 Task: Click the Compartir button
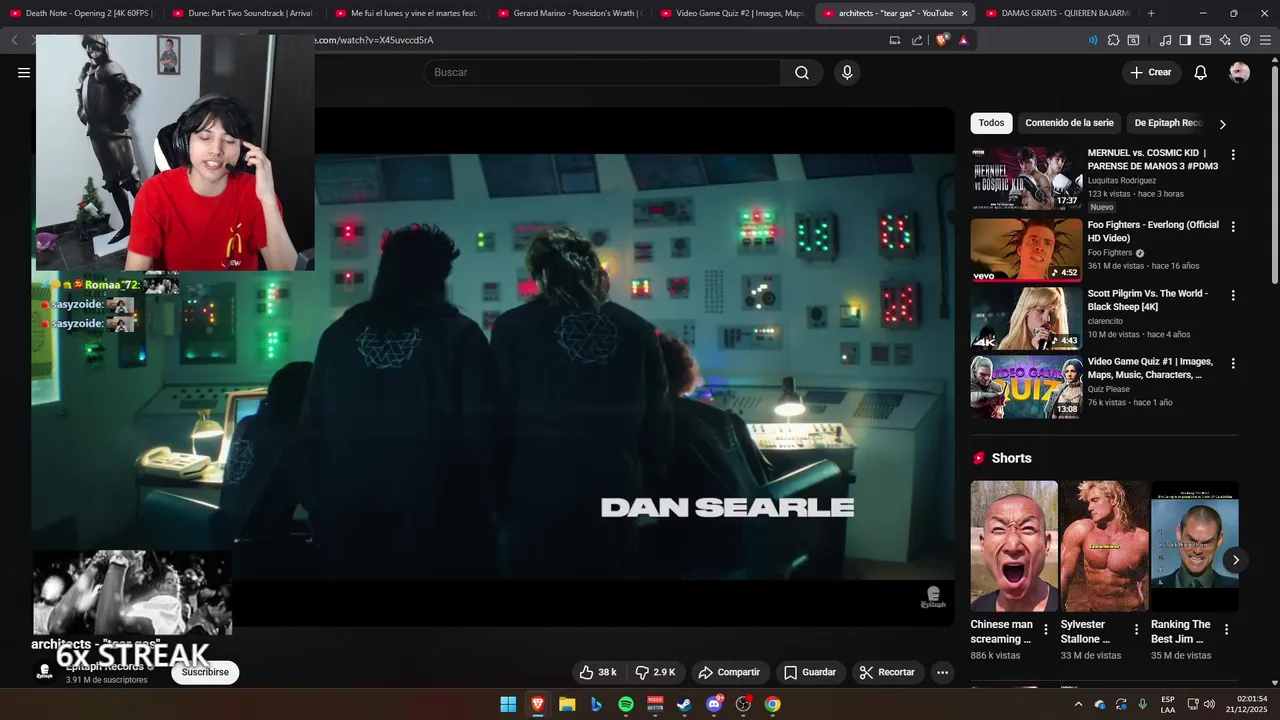[x=729, y=672]
